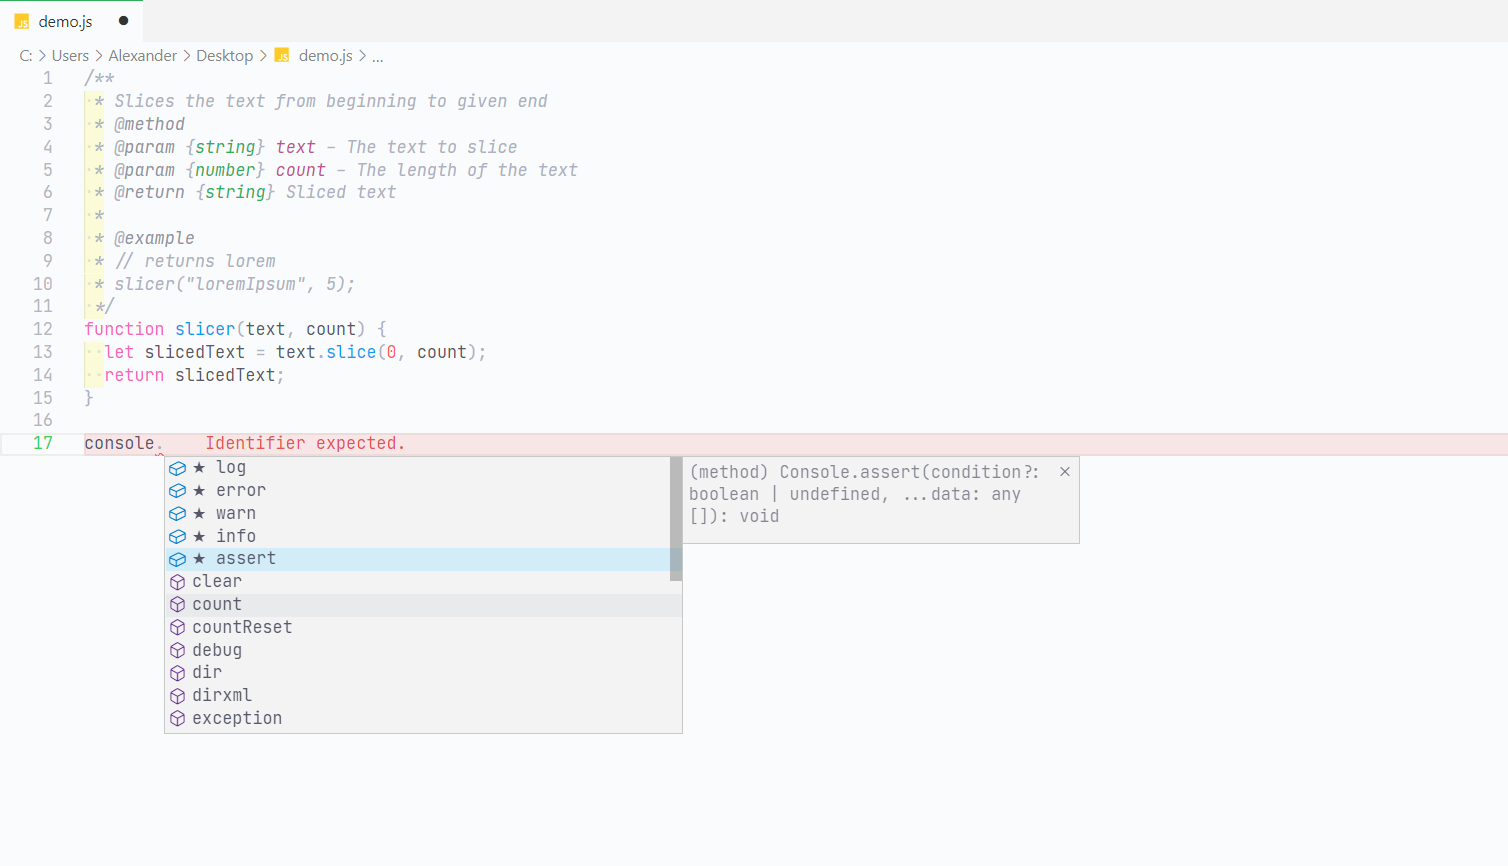1508x866 pixels.
Task: Select the log method icon in suggestions
Action: point(178,467)
